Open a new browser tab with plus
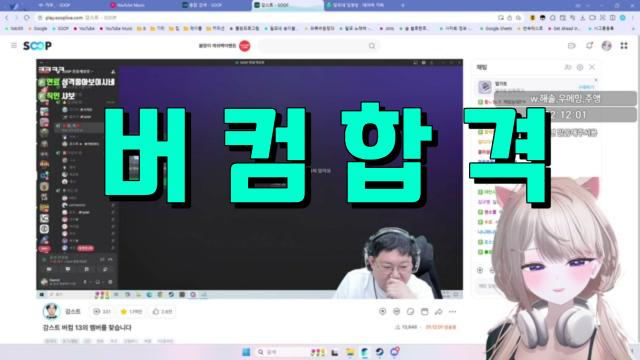The width and height of the screenshot is (640, 360). [403, 5]
